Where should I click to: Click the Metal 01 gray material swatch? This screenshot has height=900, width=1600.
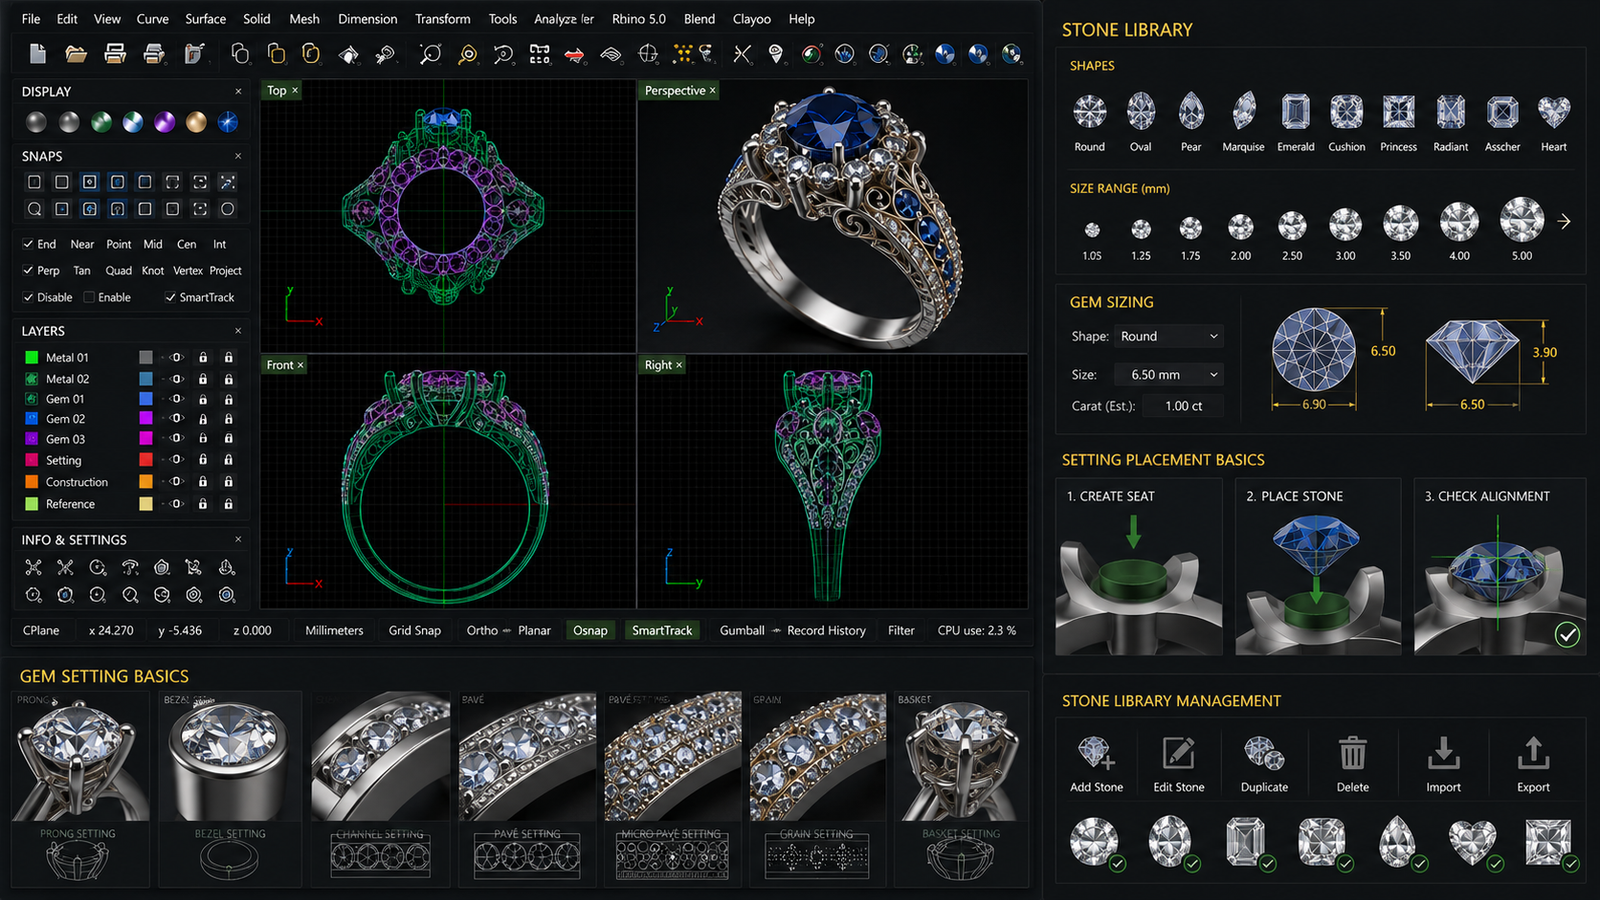tap(146, 357)
